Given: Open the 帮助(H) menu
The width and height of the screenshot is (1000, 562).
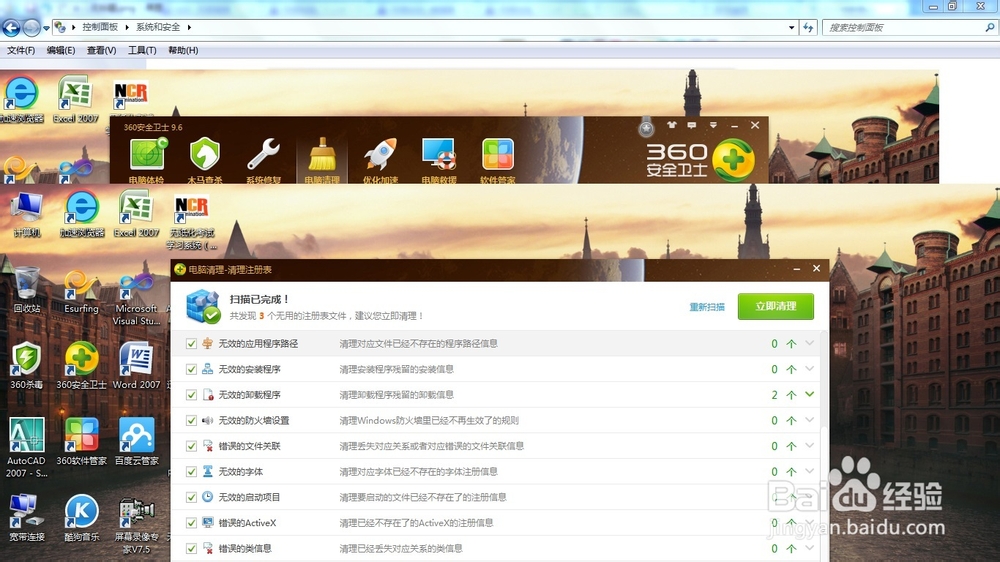Looking at the screenshot, I should [183, 50].
